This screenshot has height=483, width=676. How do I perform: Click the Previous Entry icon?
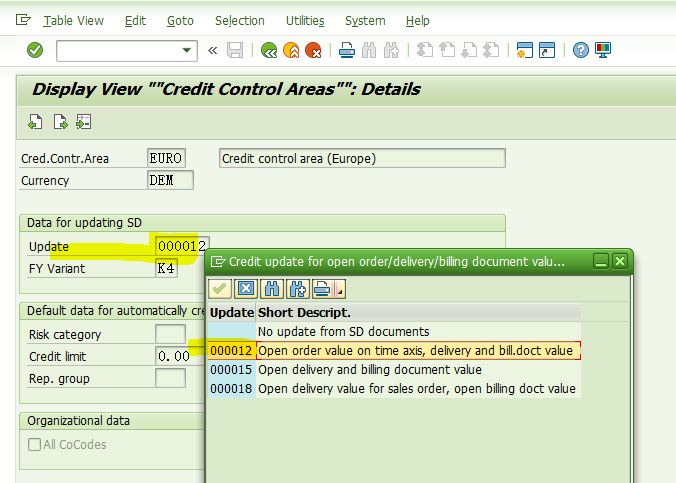point(35,122)
